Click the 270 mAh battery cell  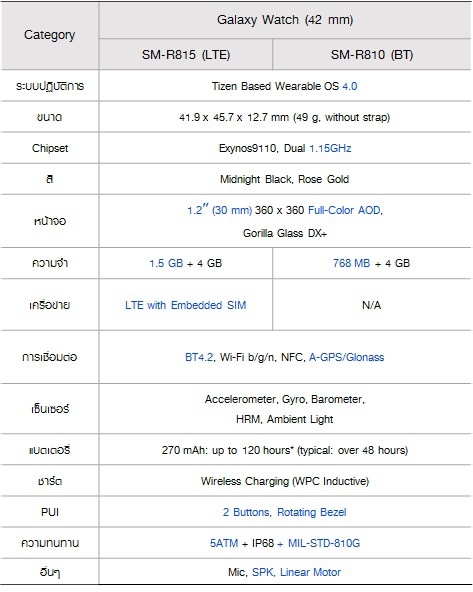285,450
